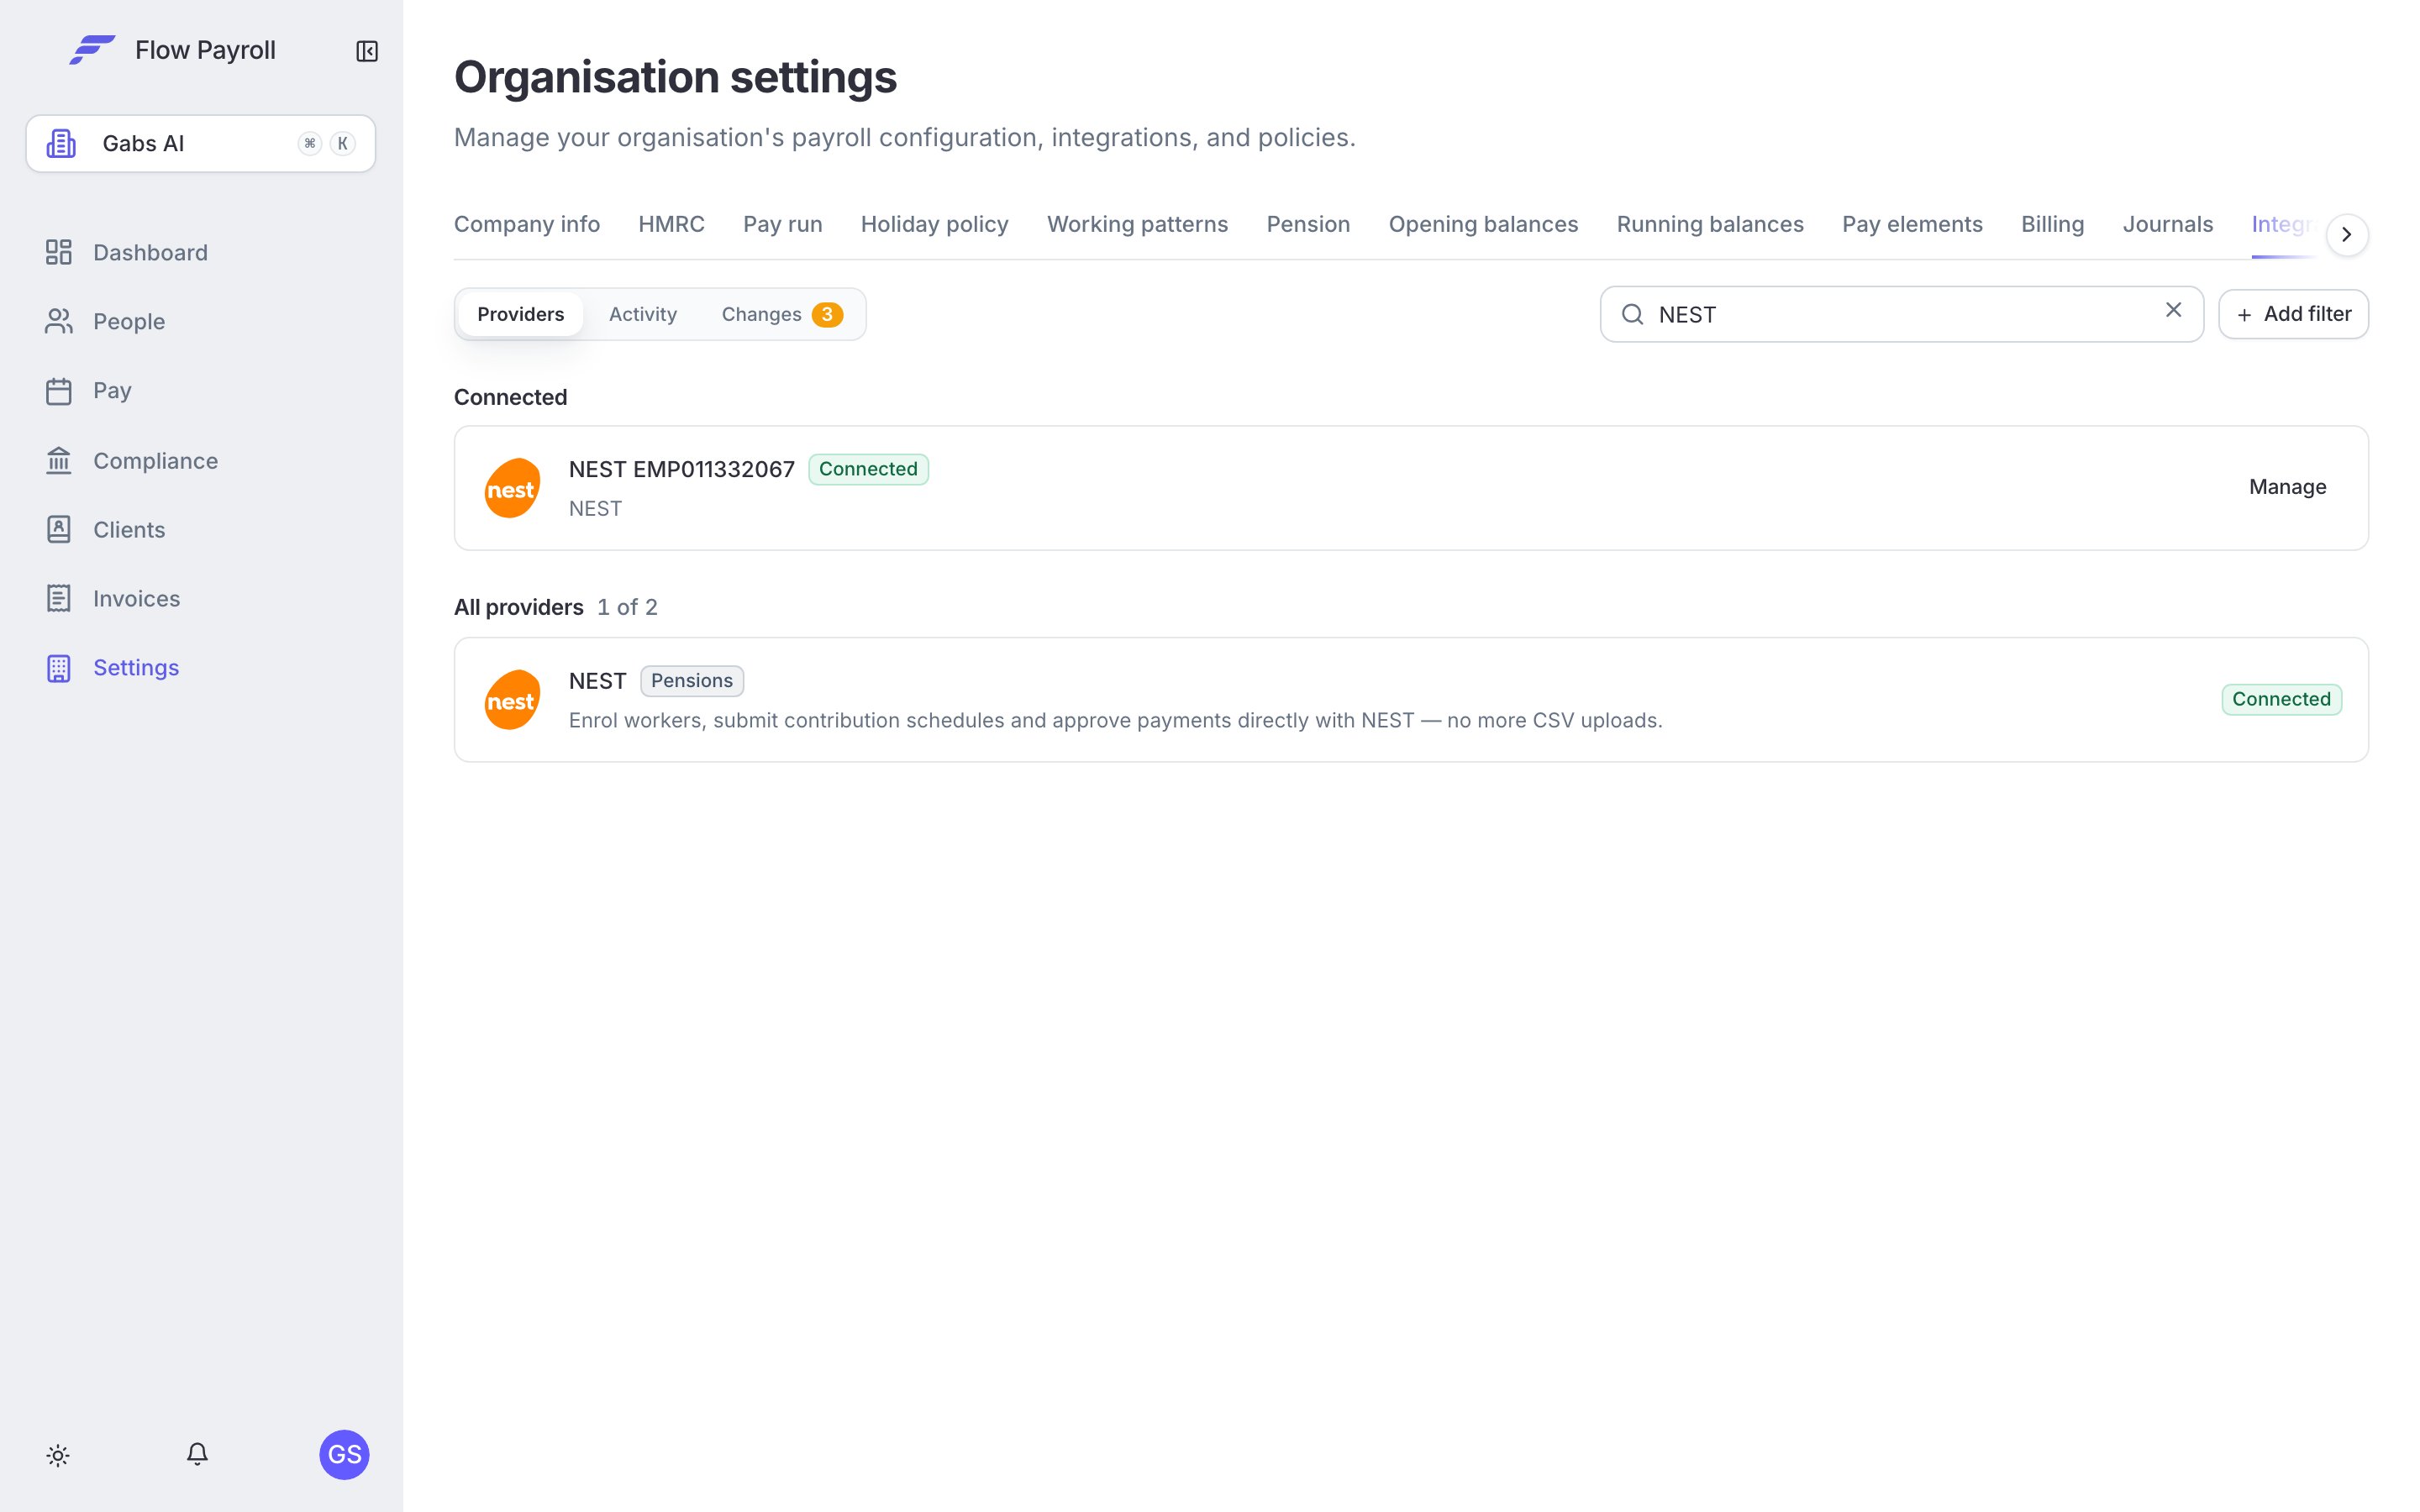Open the Pay run tab
The height and width of the screenshot is (1512, 2420).
(x=783, y=224)
